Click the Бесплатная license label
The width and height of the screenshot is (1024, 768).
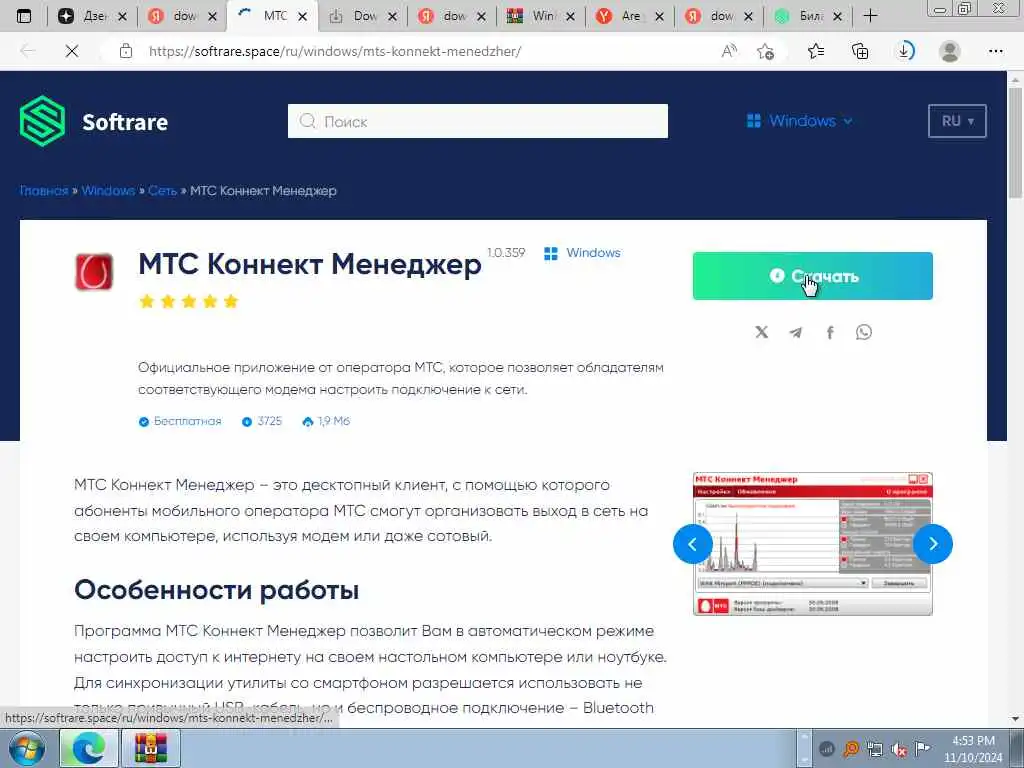180,421
